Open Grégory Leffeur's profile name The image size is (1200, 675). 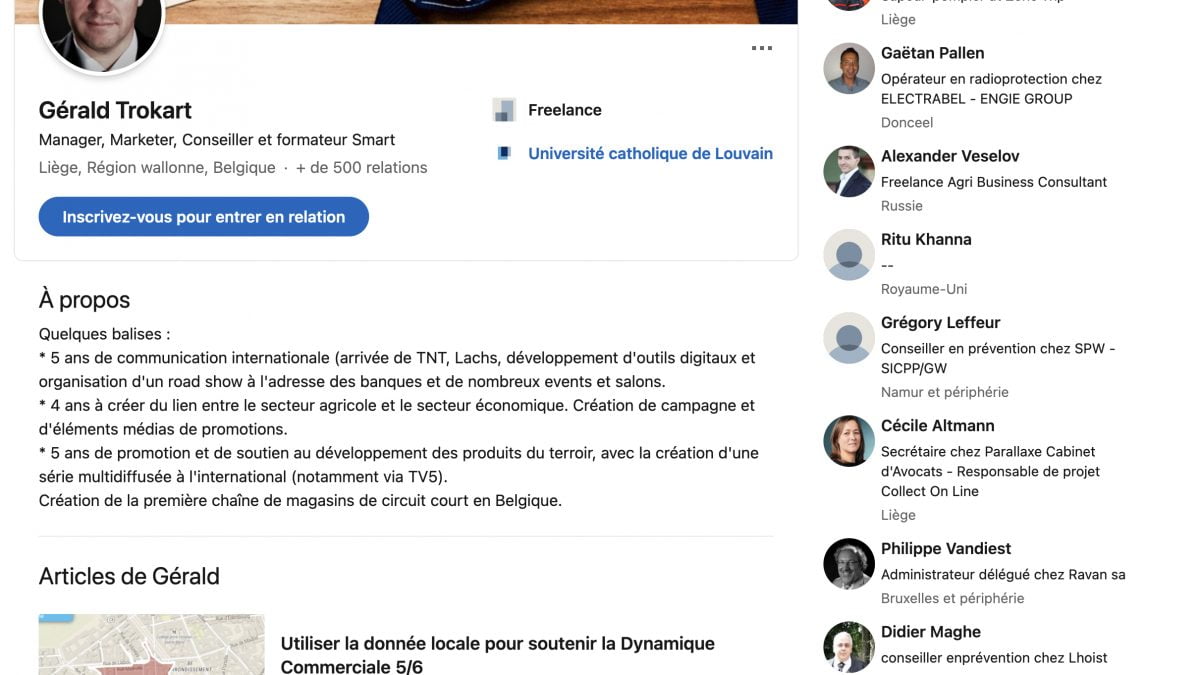pyautogui.click(x=940, y=322)
